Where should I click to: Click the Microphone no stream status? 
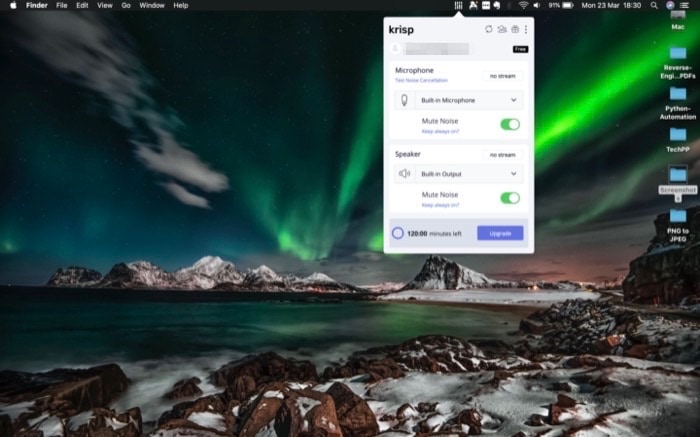pos(503,76)
